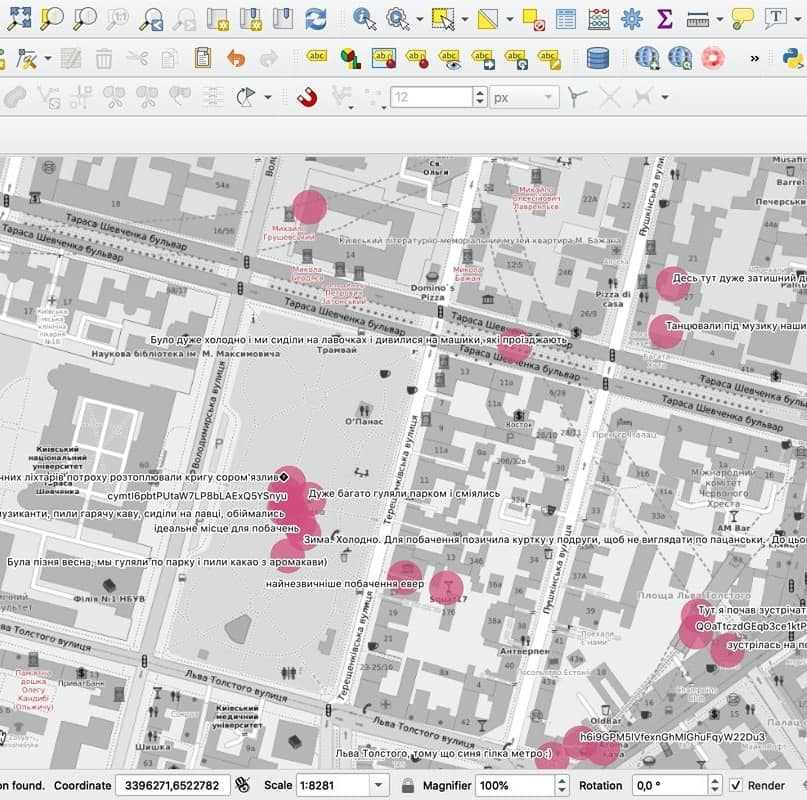Open the attribute table

point(566,18)
